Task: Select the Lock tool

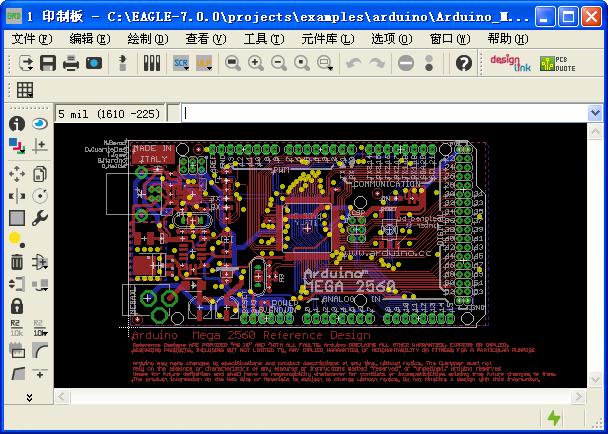Action: click(17, 306)
